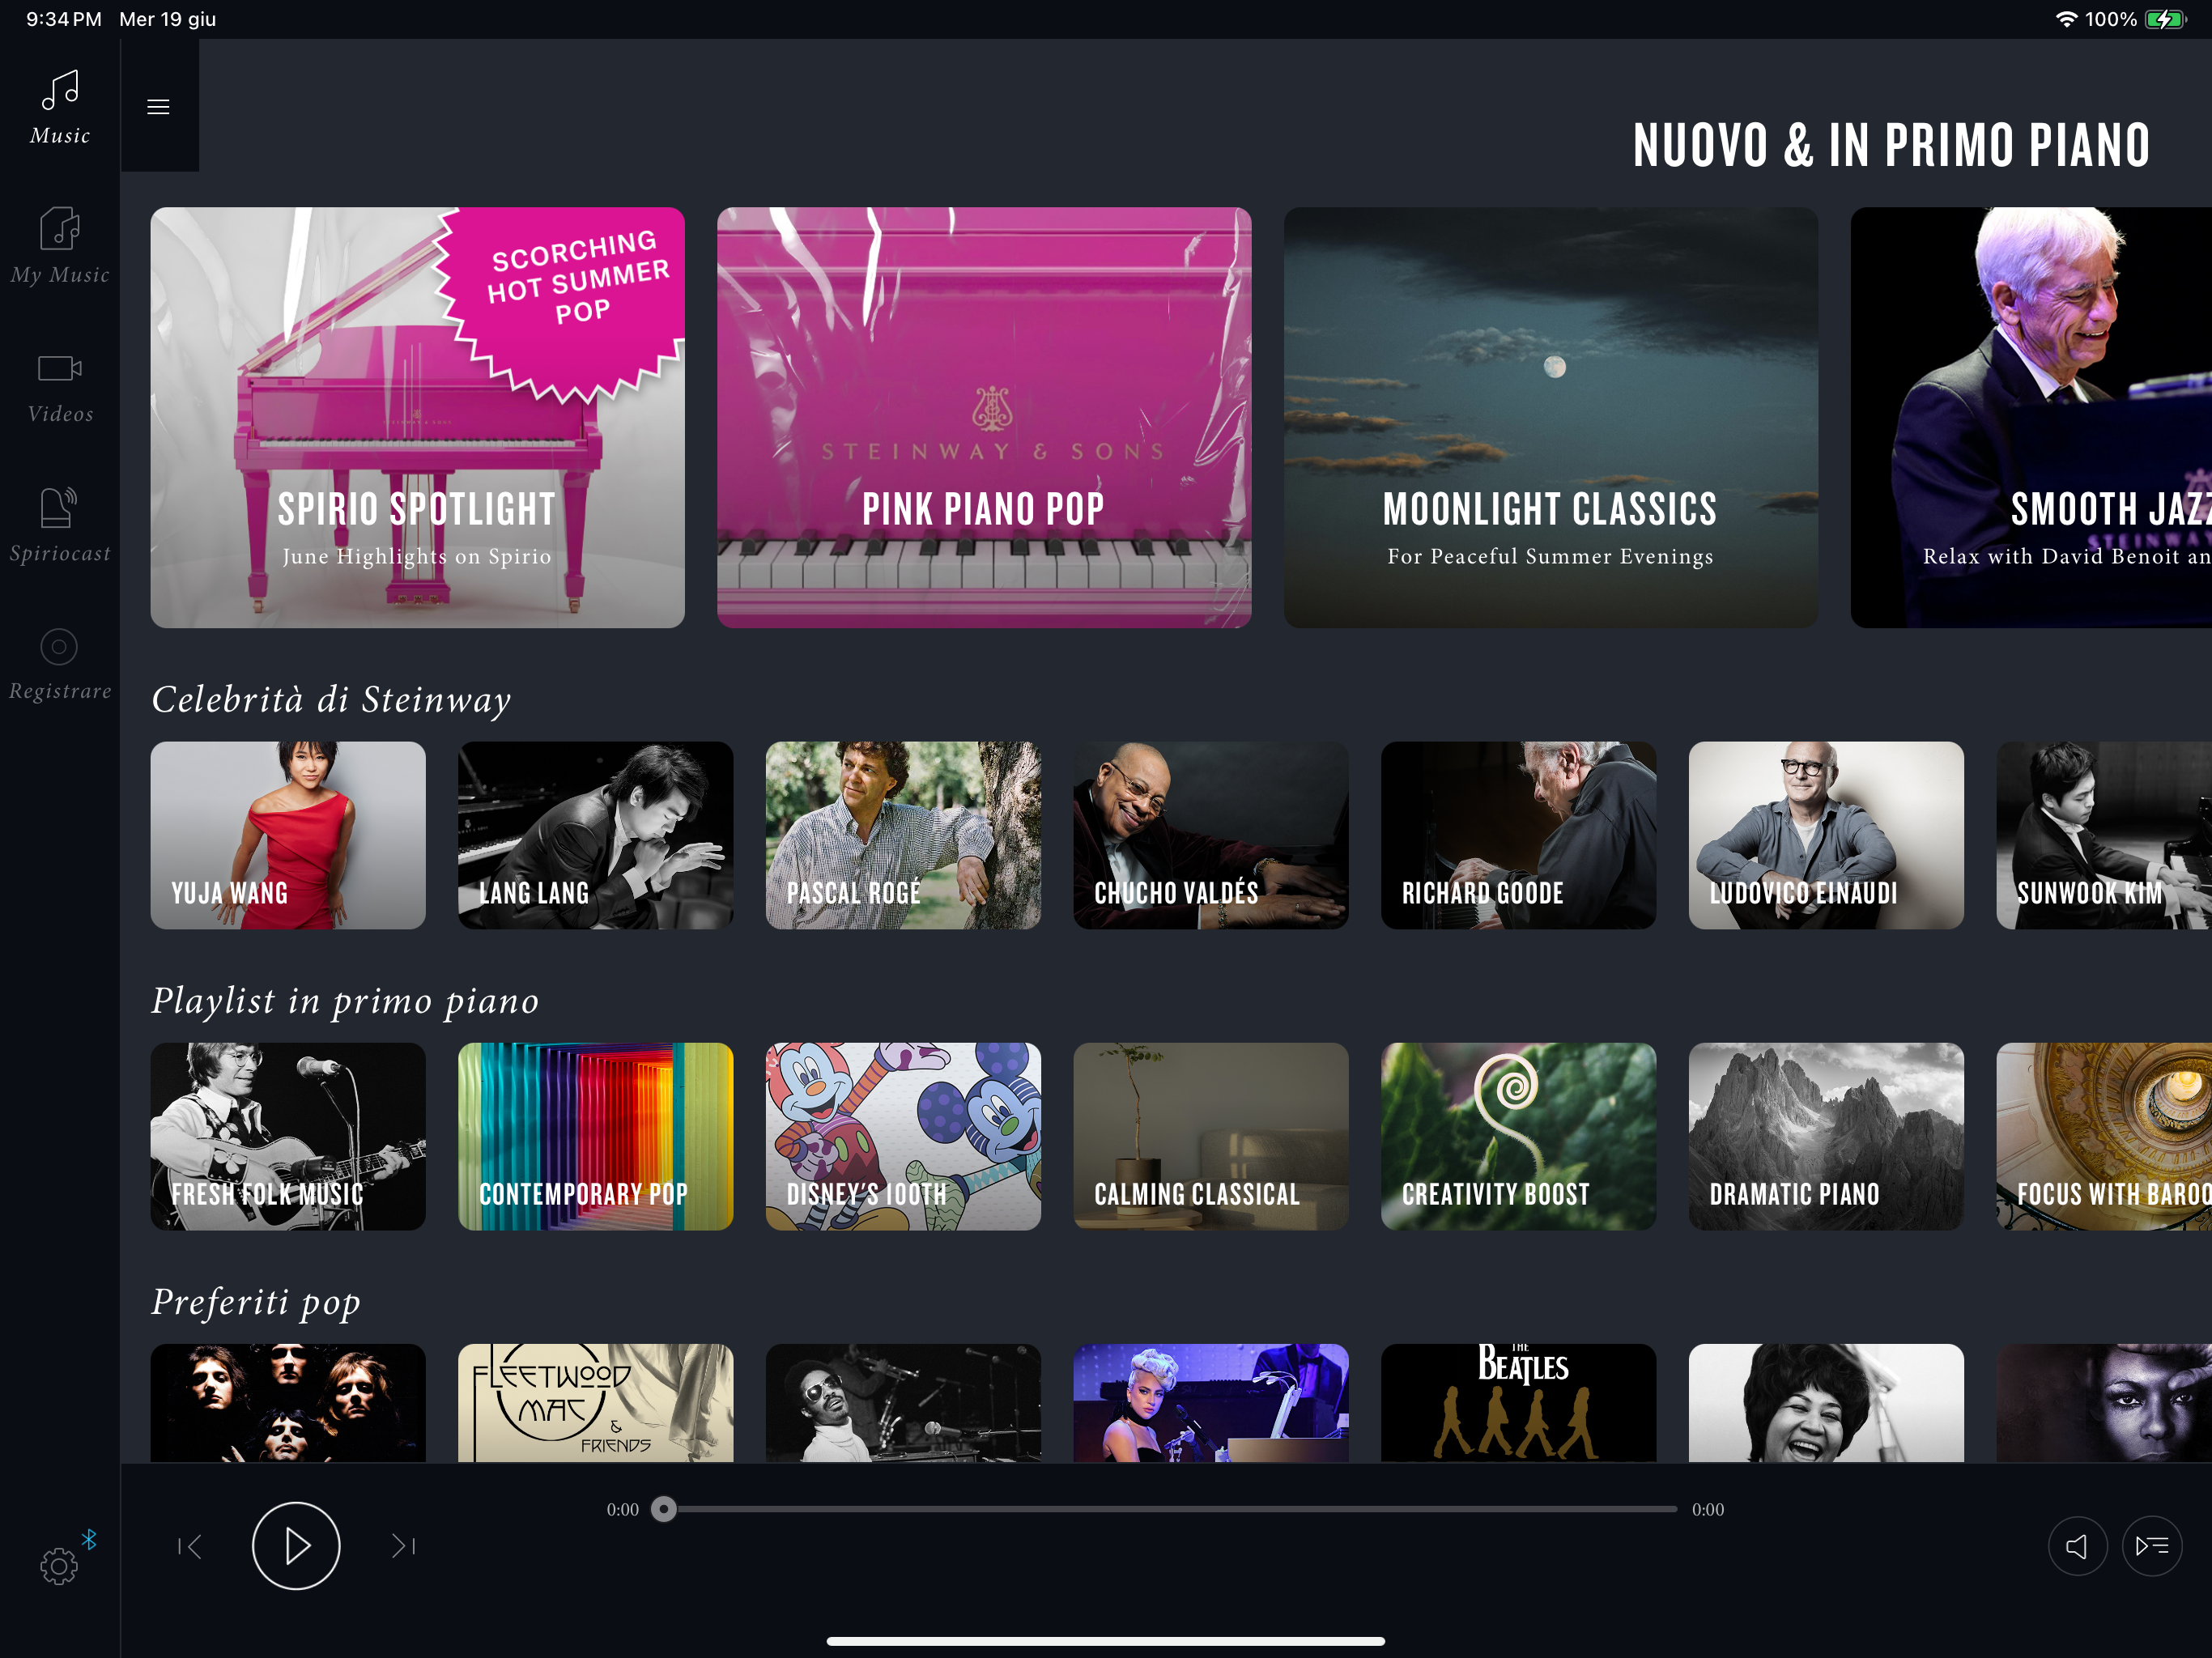Tap the battery indicator in status bar
The width and height of the screenshot is (2212, 1658).
(2165, 19)
